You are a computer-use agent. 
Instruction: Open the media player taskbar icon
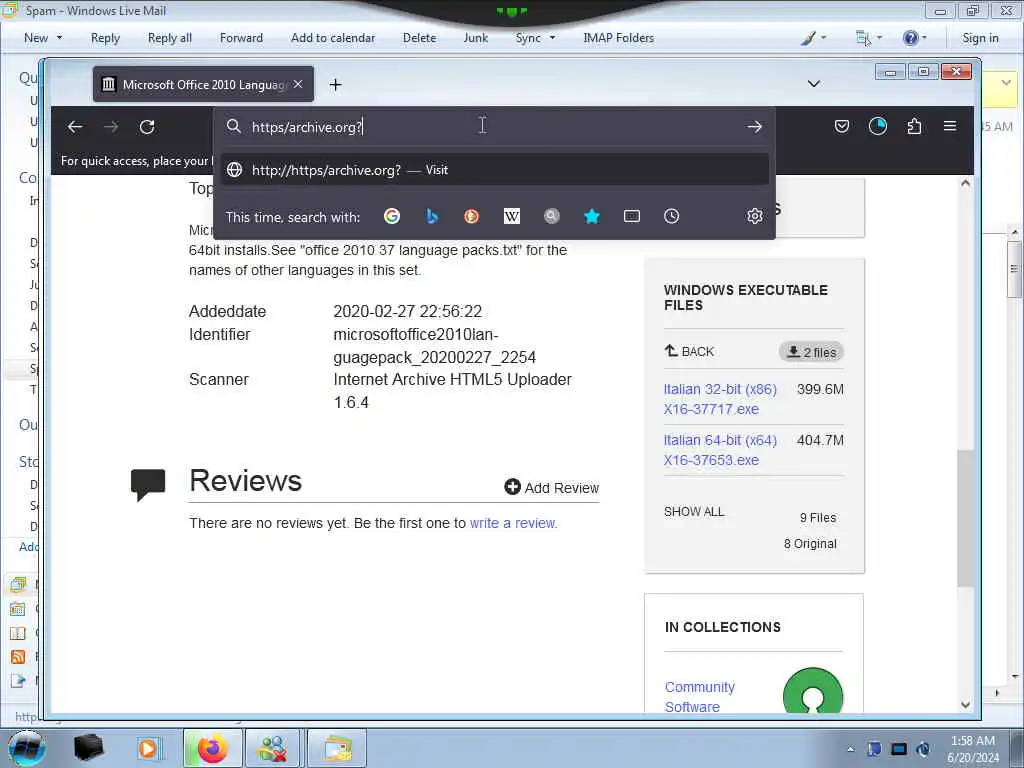(149, 748)
